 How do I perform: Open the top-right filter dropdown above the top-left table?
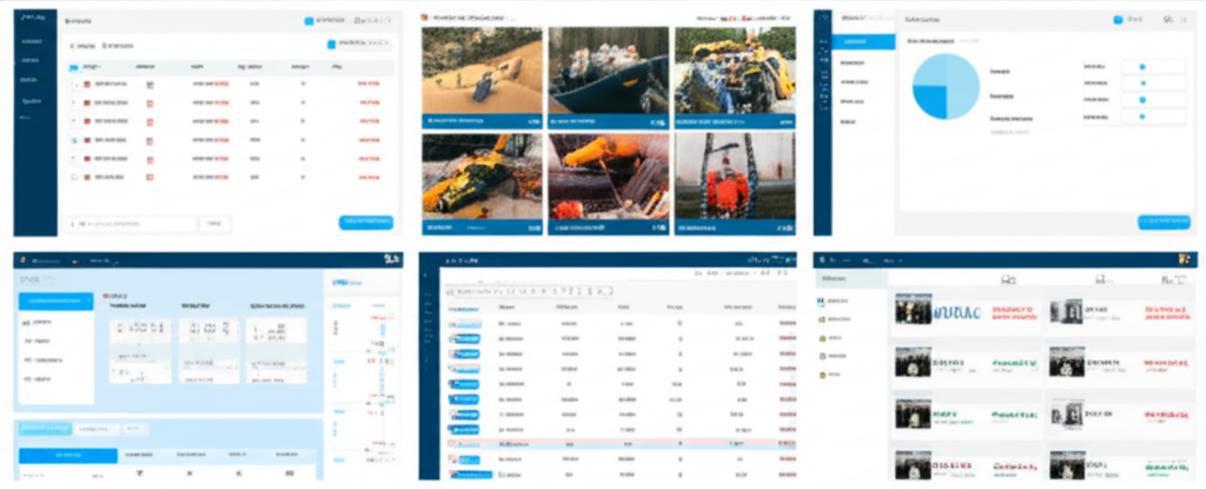pyautogui.click(x=359, y=43)
